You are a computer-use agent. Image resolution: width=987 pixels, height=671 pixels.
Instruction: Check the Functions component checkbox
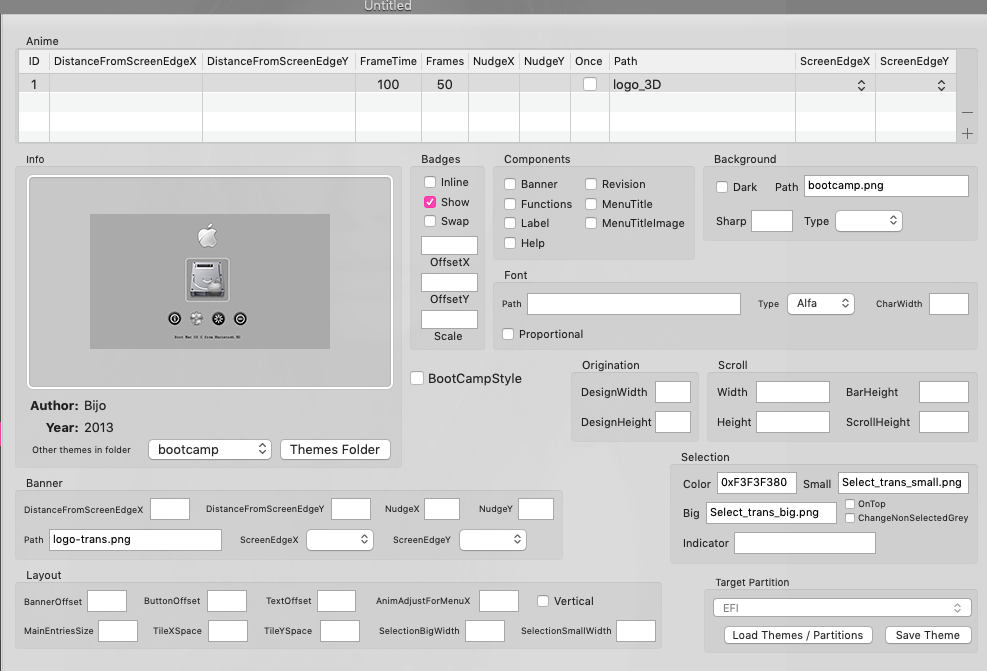510,205
